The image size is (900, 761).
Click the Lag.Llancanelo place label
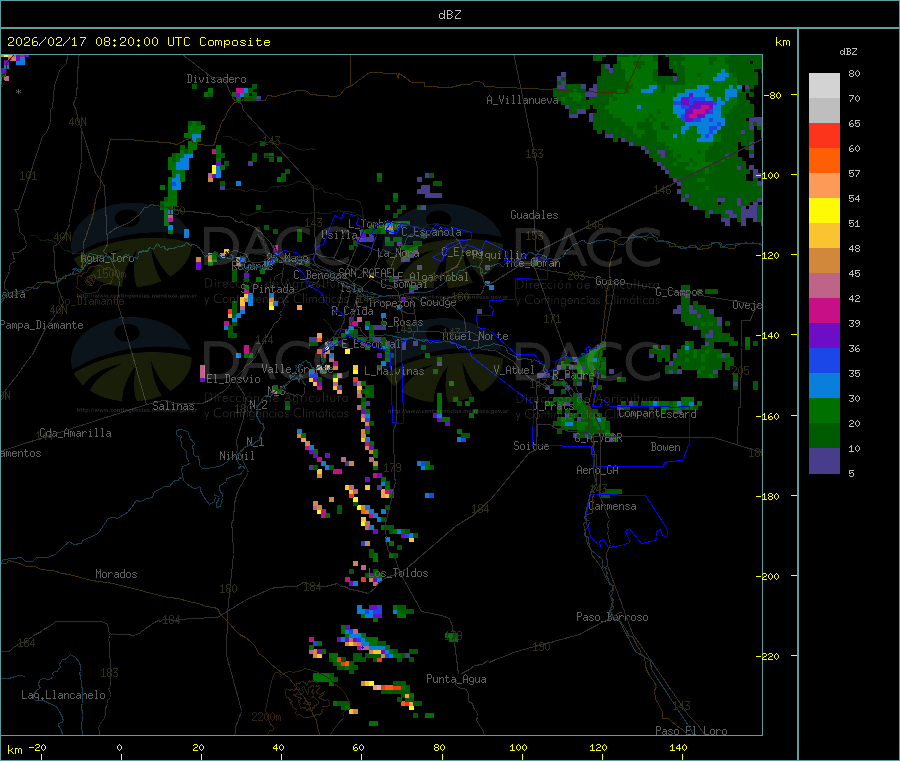tap(63, 695)
